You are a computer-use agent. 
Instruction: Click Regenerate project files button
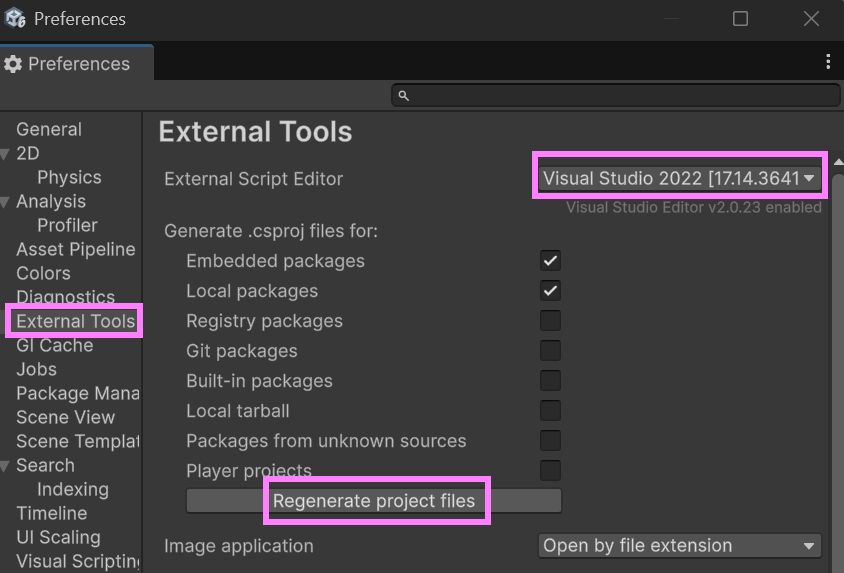(374, 501)
